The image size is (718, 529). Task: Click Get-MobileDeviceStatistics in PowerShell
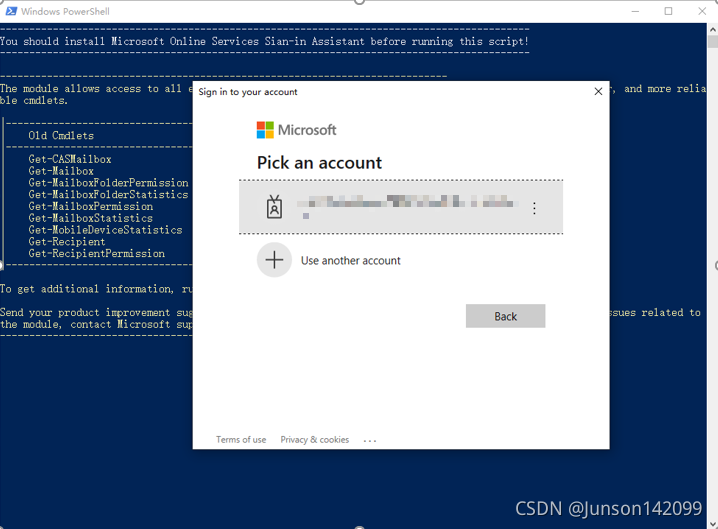point(105,230)
